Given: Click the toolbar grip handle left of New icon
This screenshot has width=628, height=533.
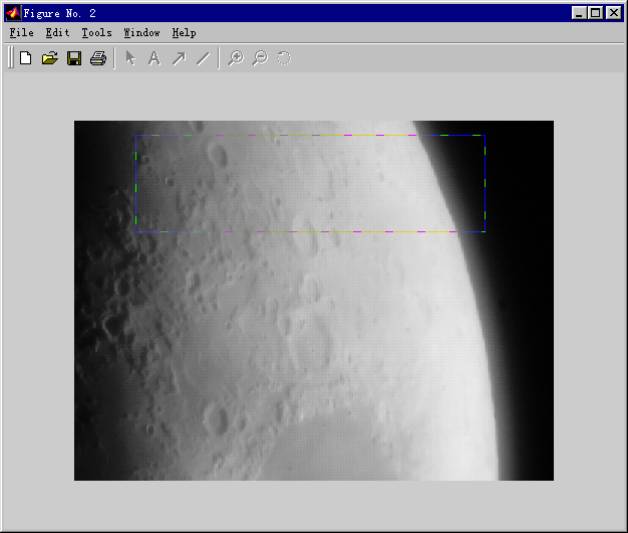Looking at the screenshot, I should click(11, 58).
